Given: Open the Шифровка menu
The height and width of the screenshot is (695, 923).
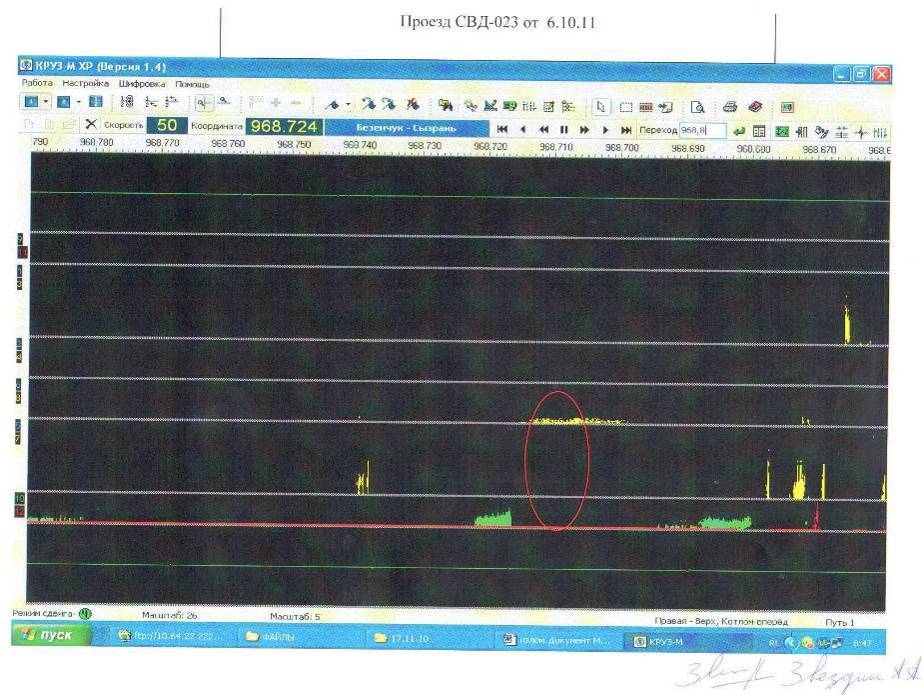Looking at the screenshot, I should tap(142, 84).
